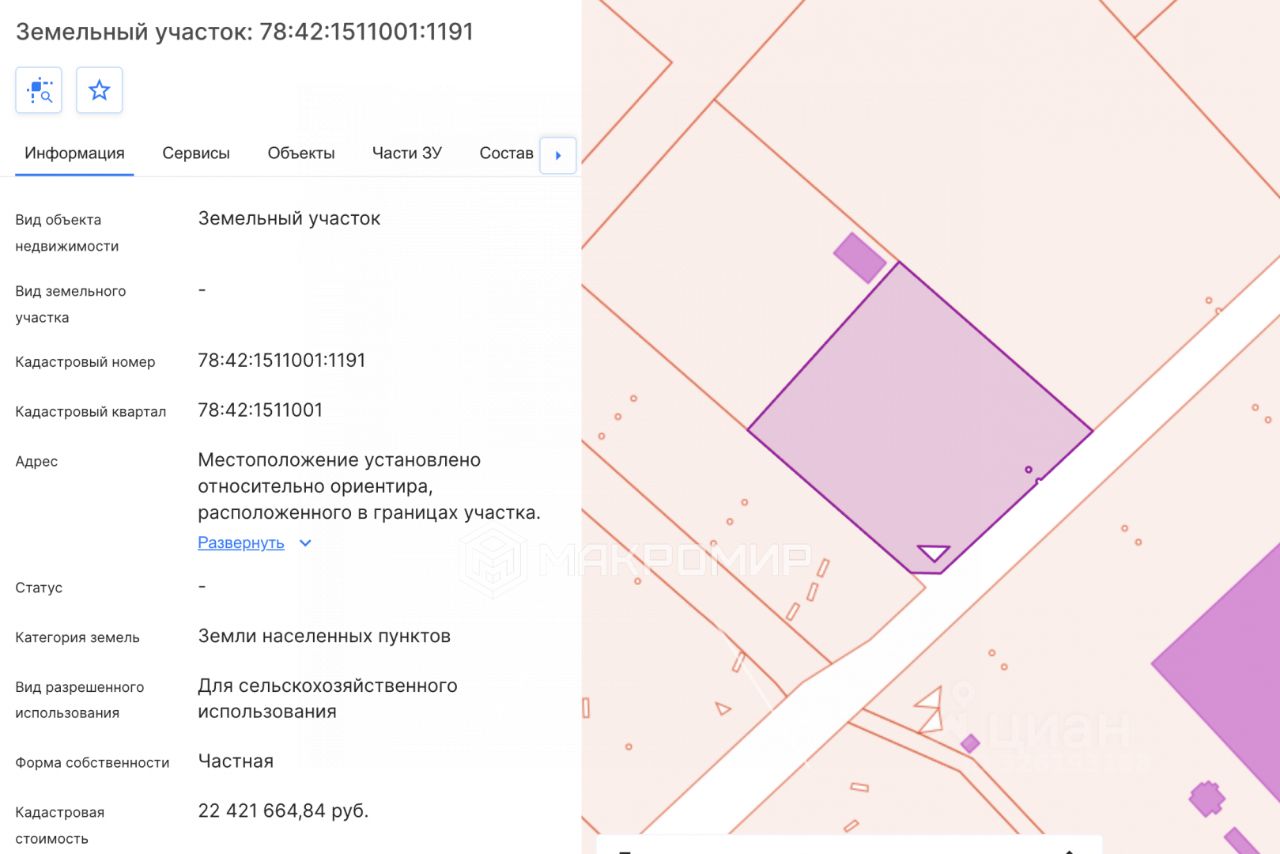Click ownership form value Частная
The height and width of the screenshot is (854, 1280).
pyautogui.click(x=236, y=761)
